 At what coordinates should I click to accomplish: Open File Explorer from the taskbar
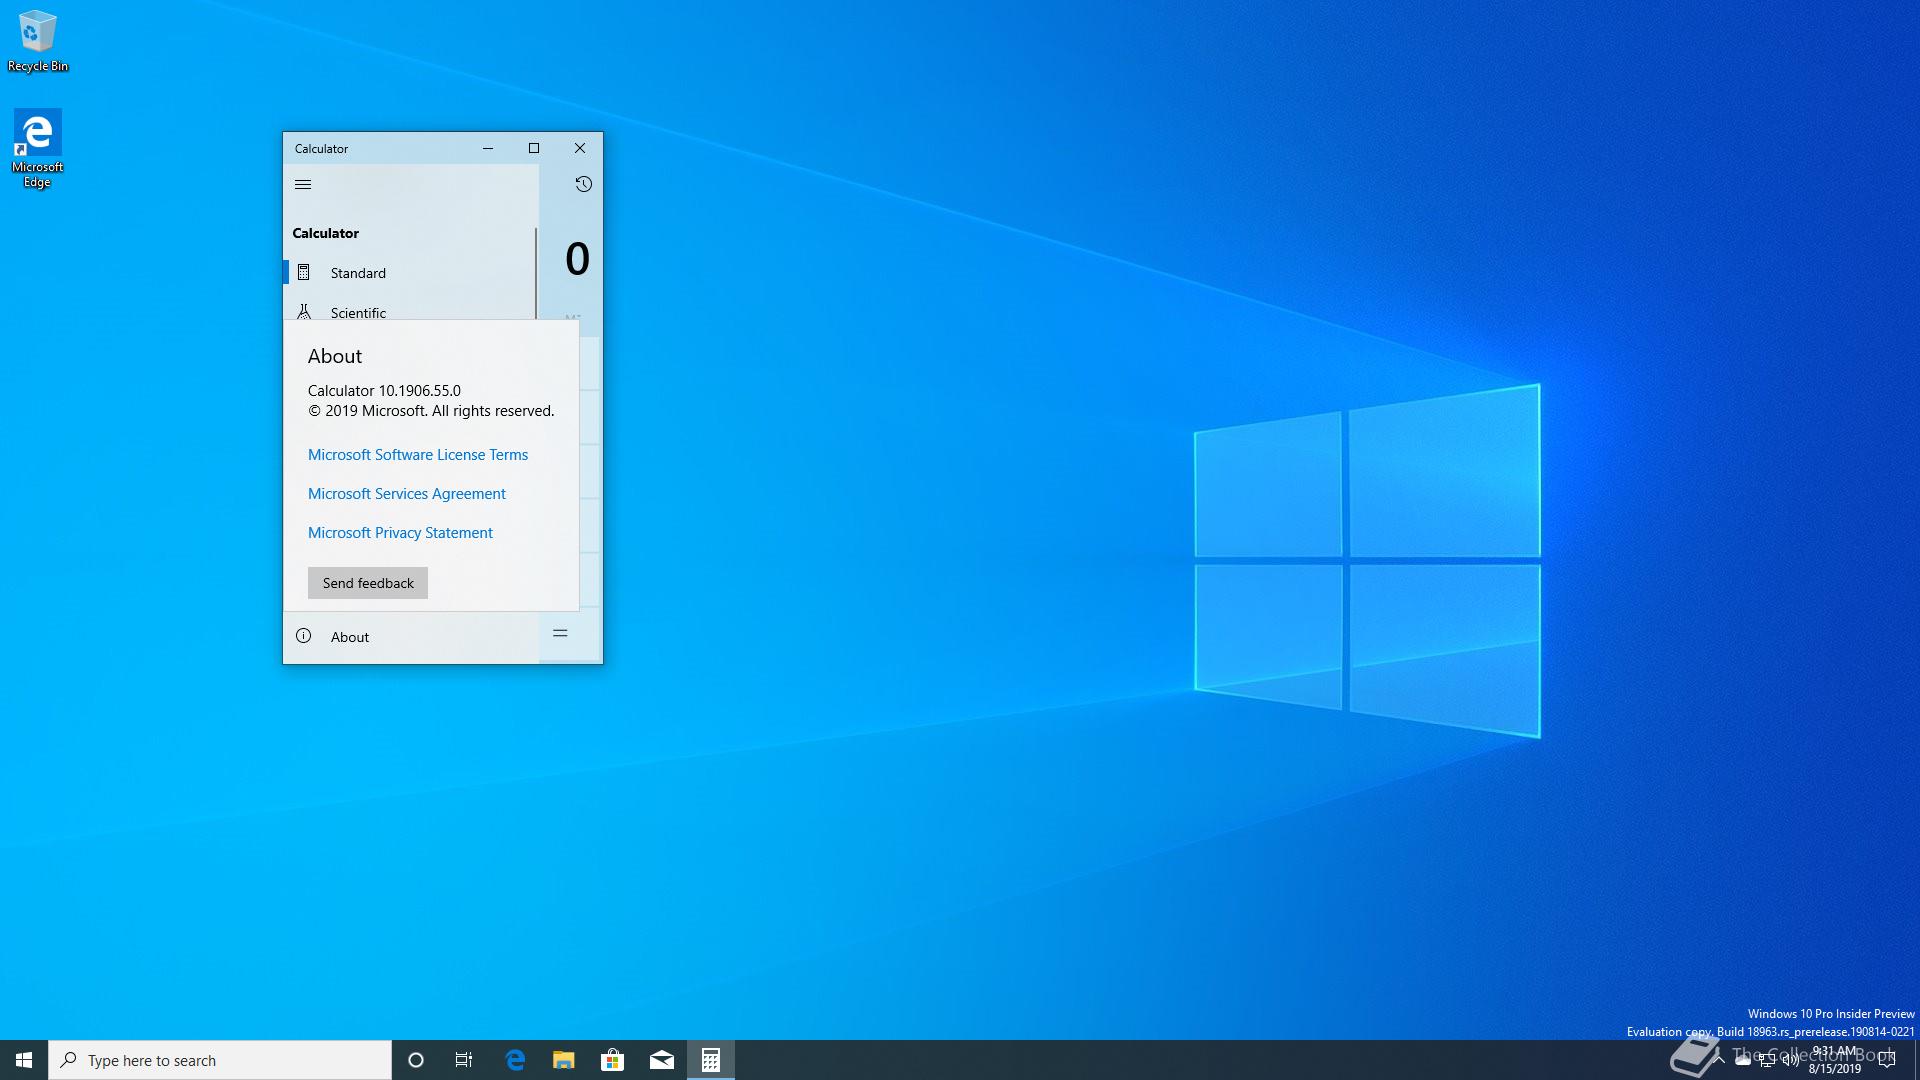(x=564, y=1060)
